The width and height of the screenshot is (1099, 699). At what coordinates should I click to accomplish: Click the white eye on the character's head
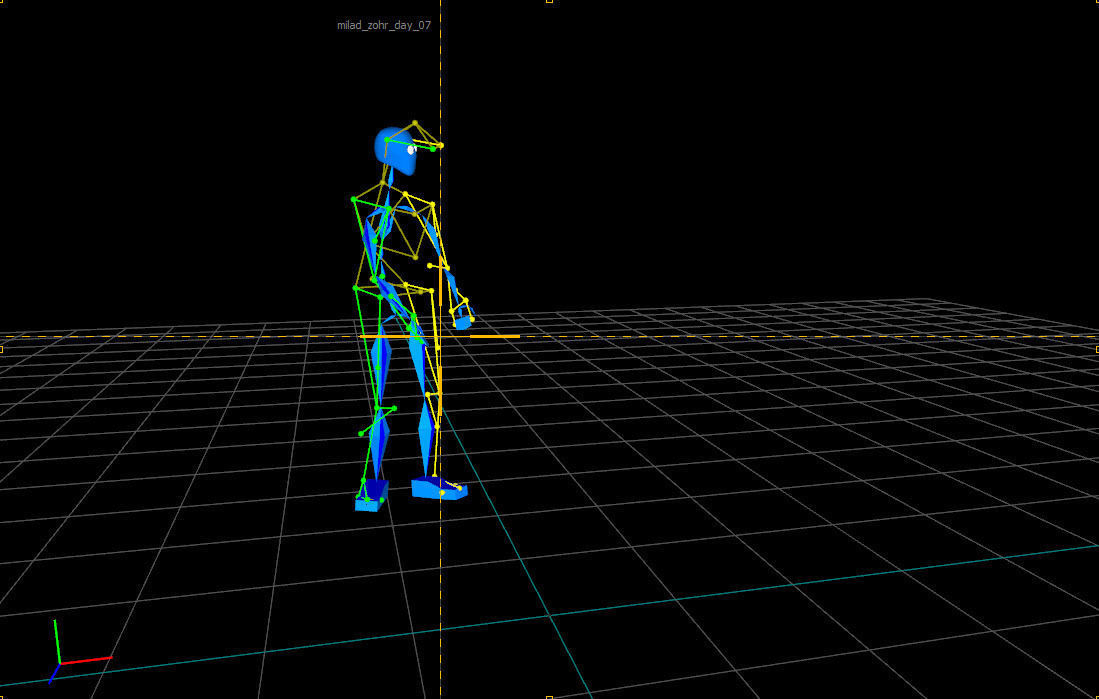click(x=411, y=149)
